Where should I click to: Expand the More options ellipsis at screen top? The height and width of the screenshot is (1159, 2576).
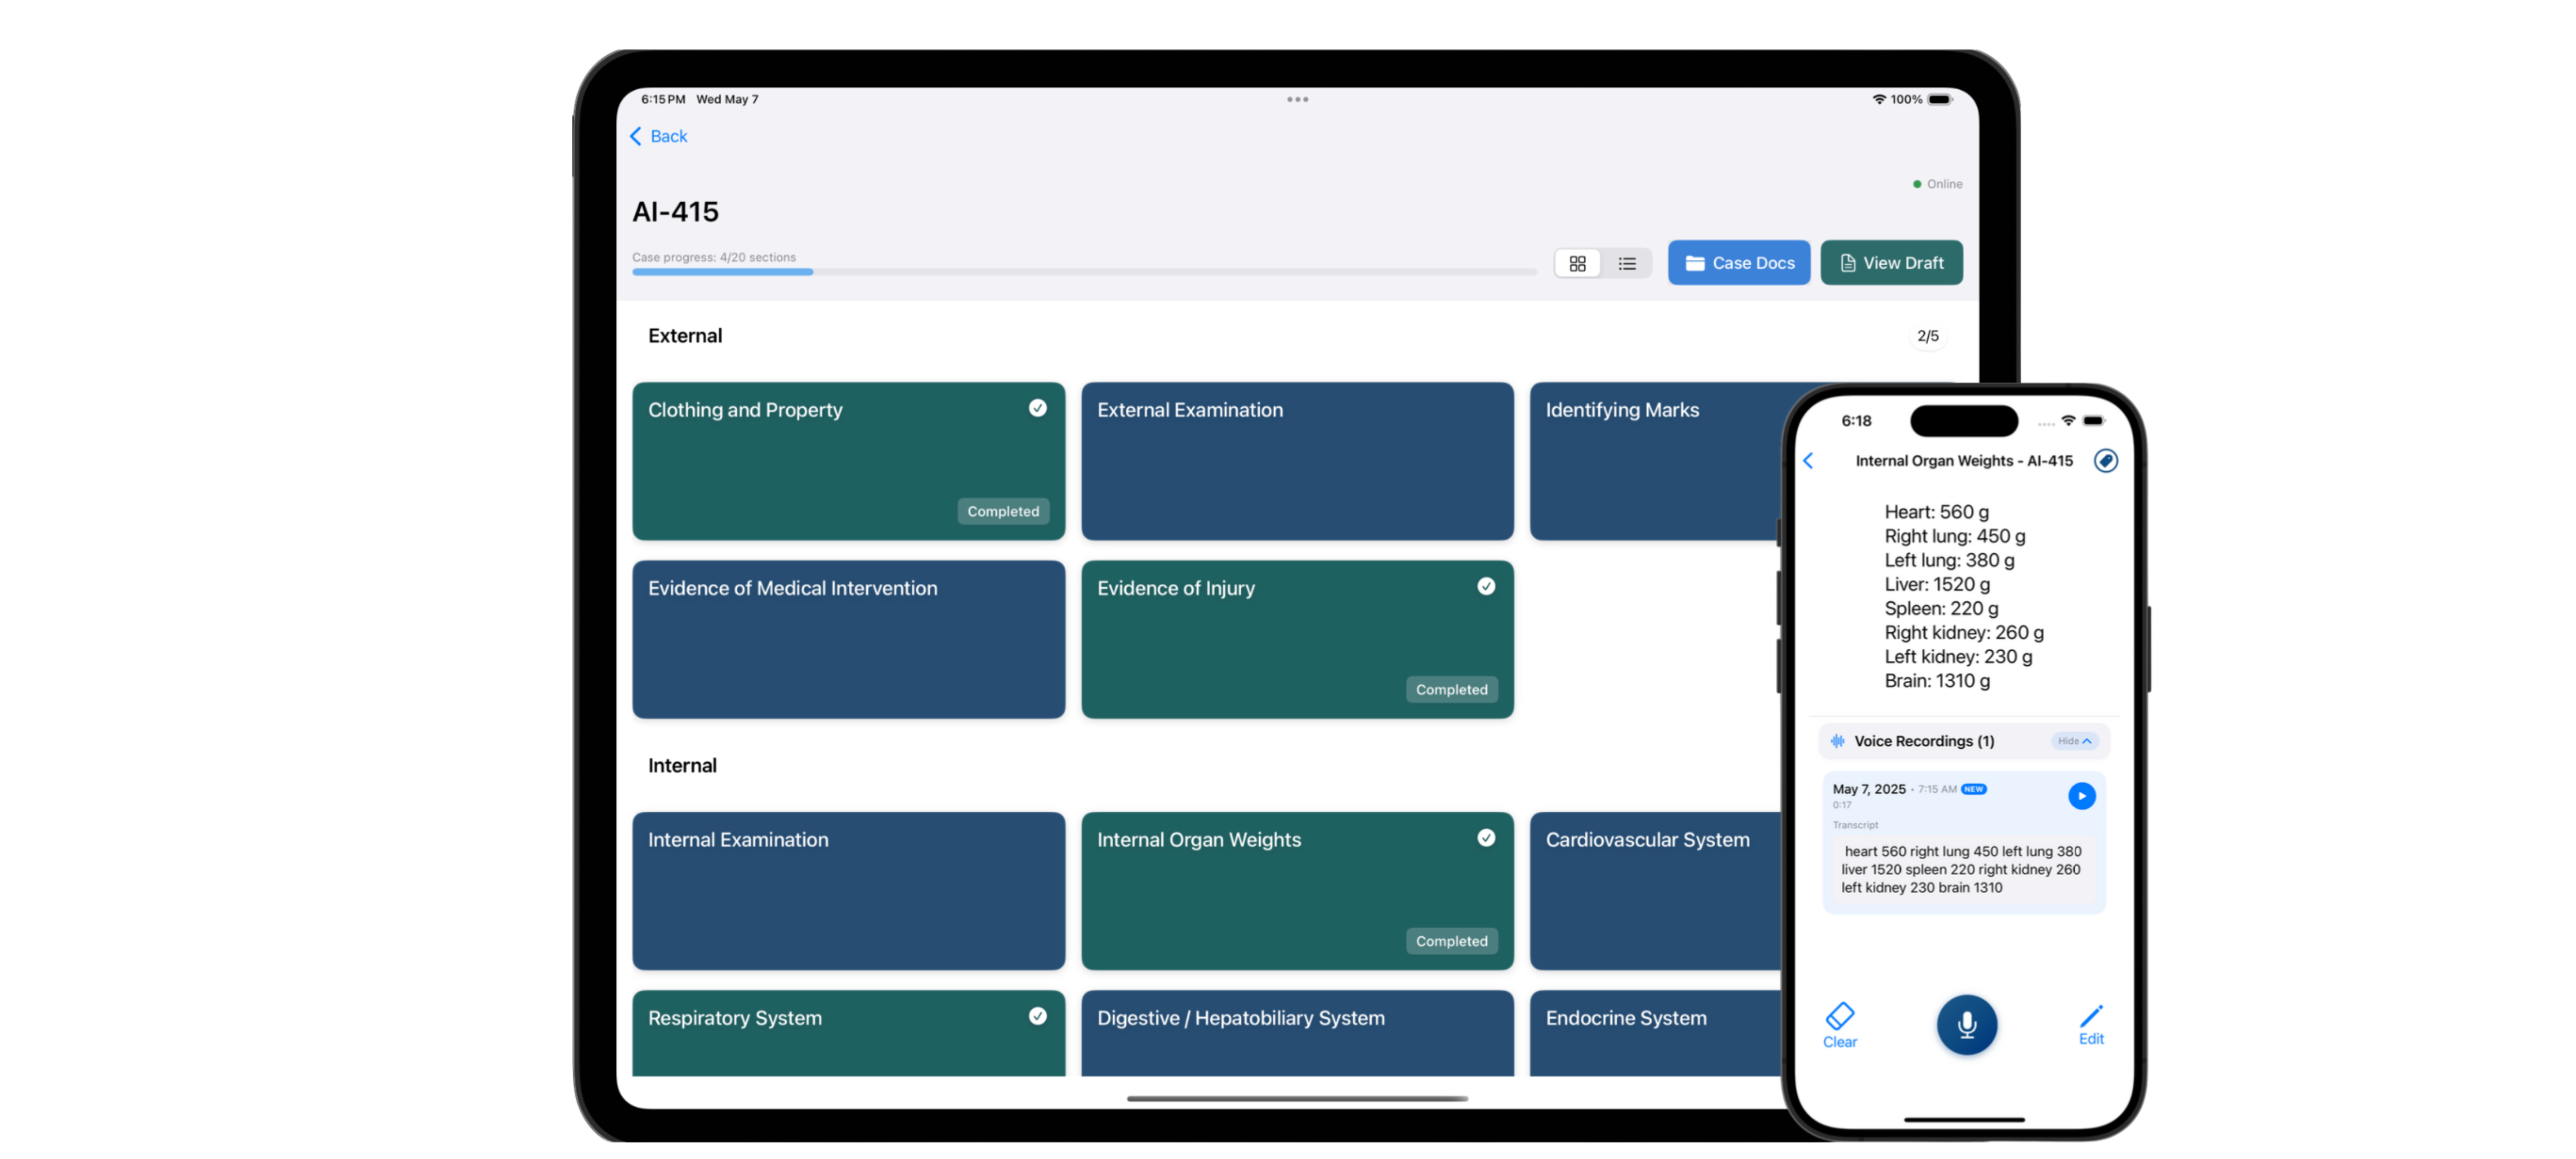click(x=1297, y=99)
